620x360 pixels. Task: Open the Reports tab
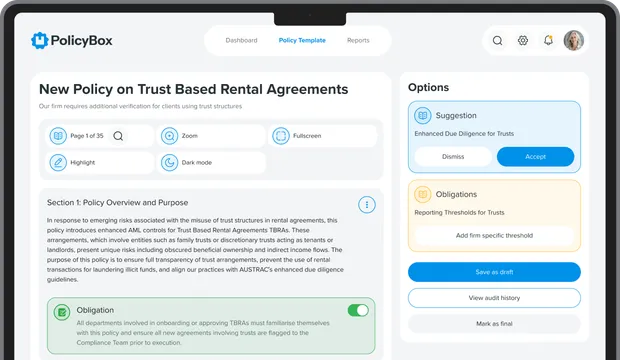(x=358, y=40)
